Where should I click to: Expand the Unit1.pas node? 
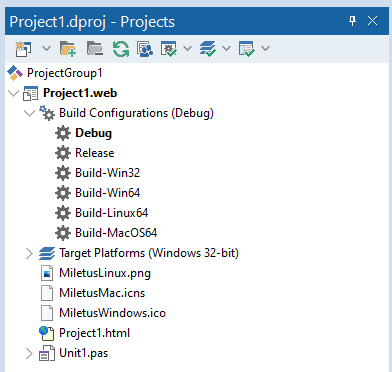30,354
